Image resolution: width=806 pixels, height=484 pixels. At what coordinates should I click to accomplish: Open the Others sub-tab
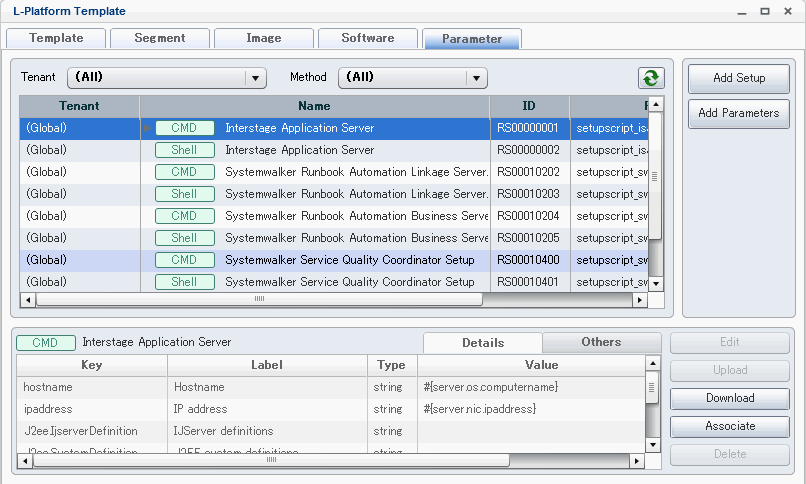[601, 342]
